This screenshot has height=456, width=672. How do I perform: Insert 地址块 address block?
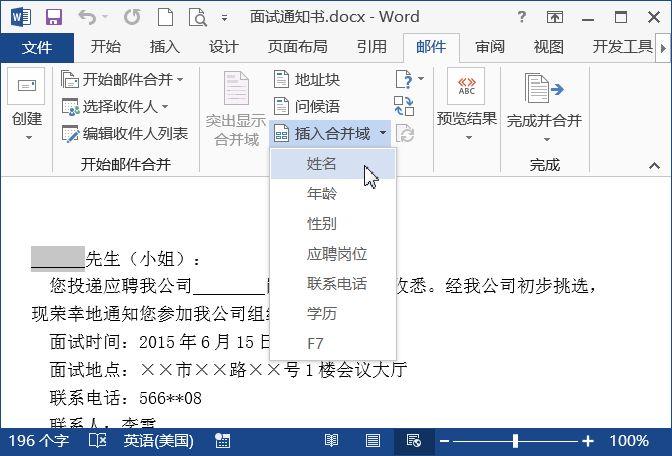(307, 80)
